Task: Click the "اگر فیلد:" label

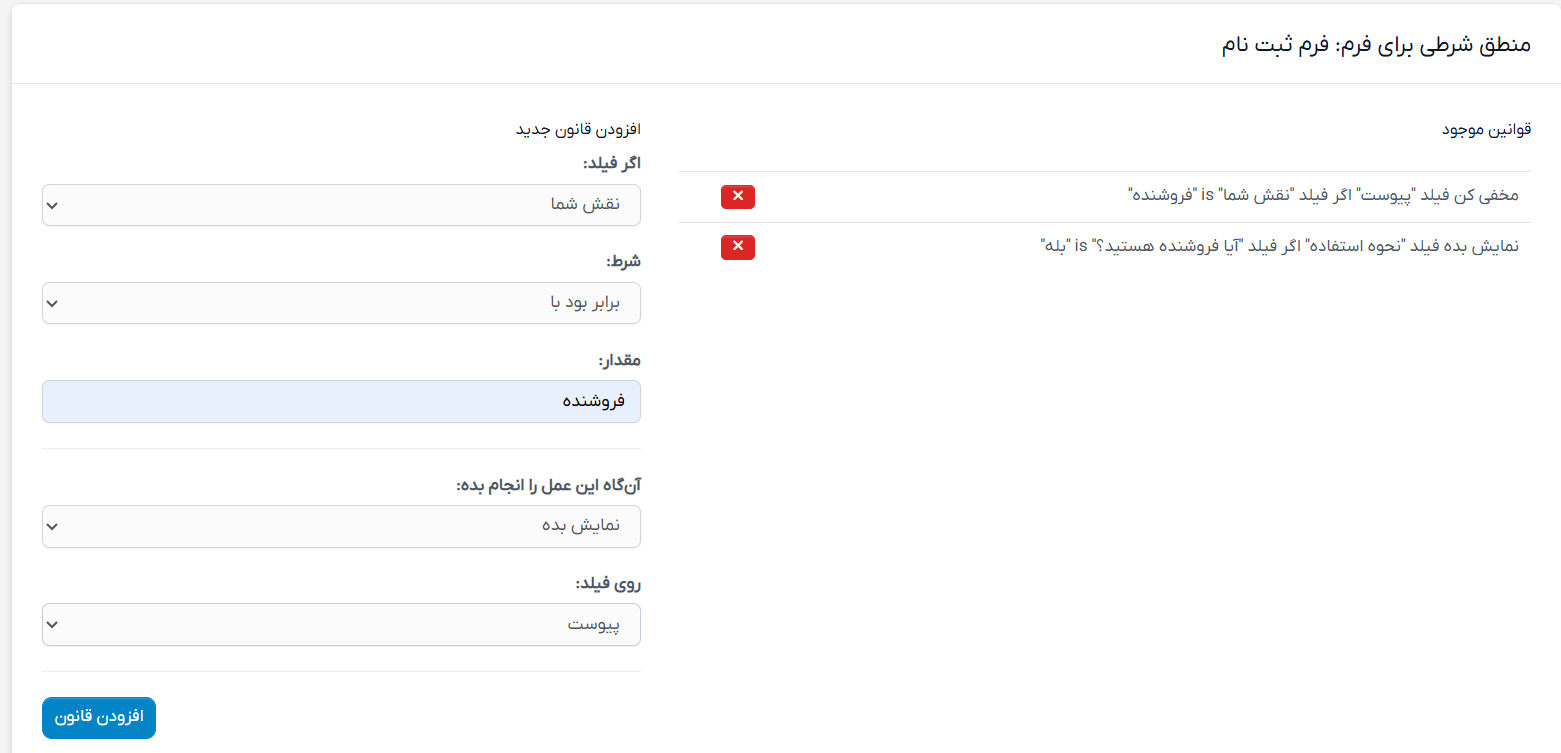Action: point(611,163)
